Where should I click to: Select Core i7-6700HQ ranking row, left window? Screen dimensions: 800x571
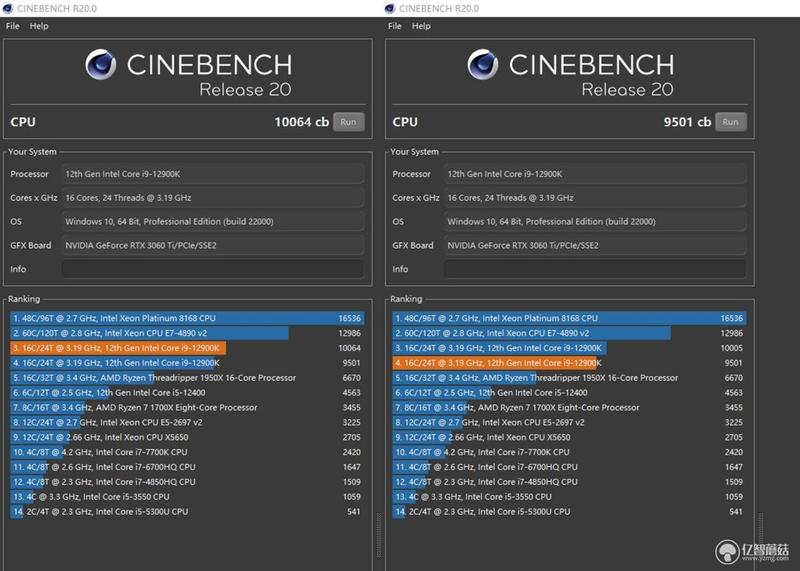click(187, 467)
